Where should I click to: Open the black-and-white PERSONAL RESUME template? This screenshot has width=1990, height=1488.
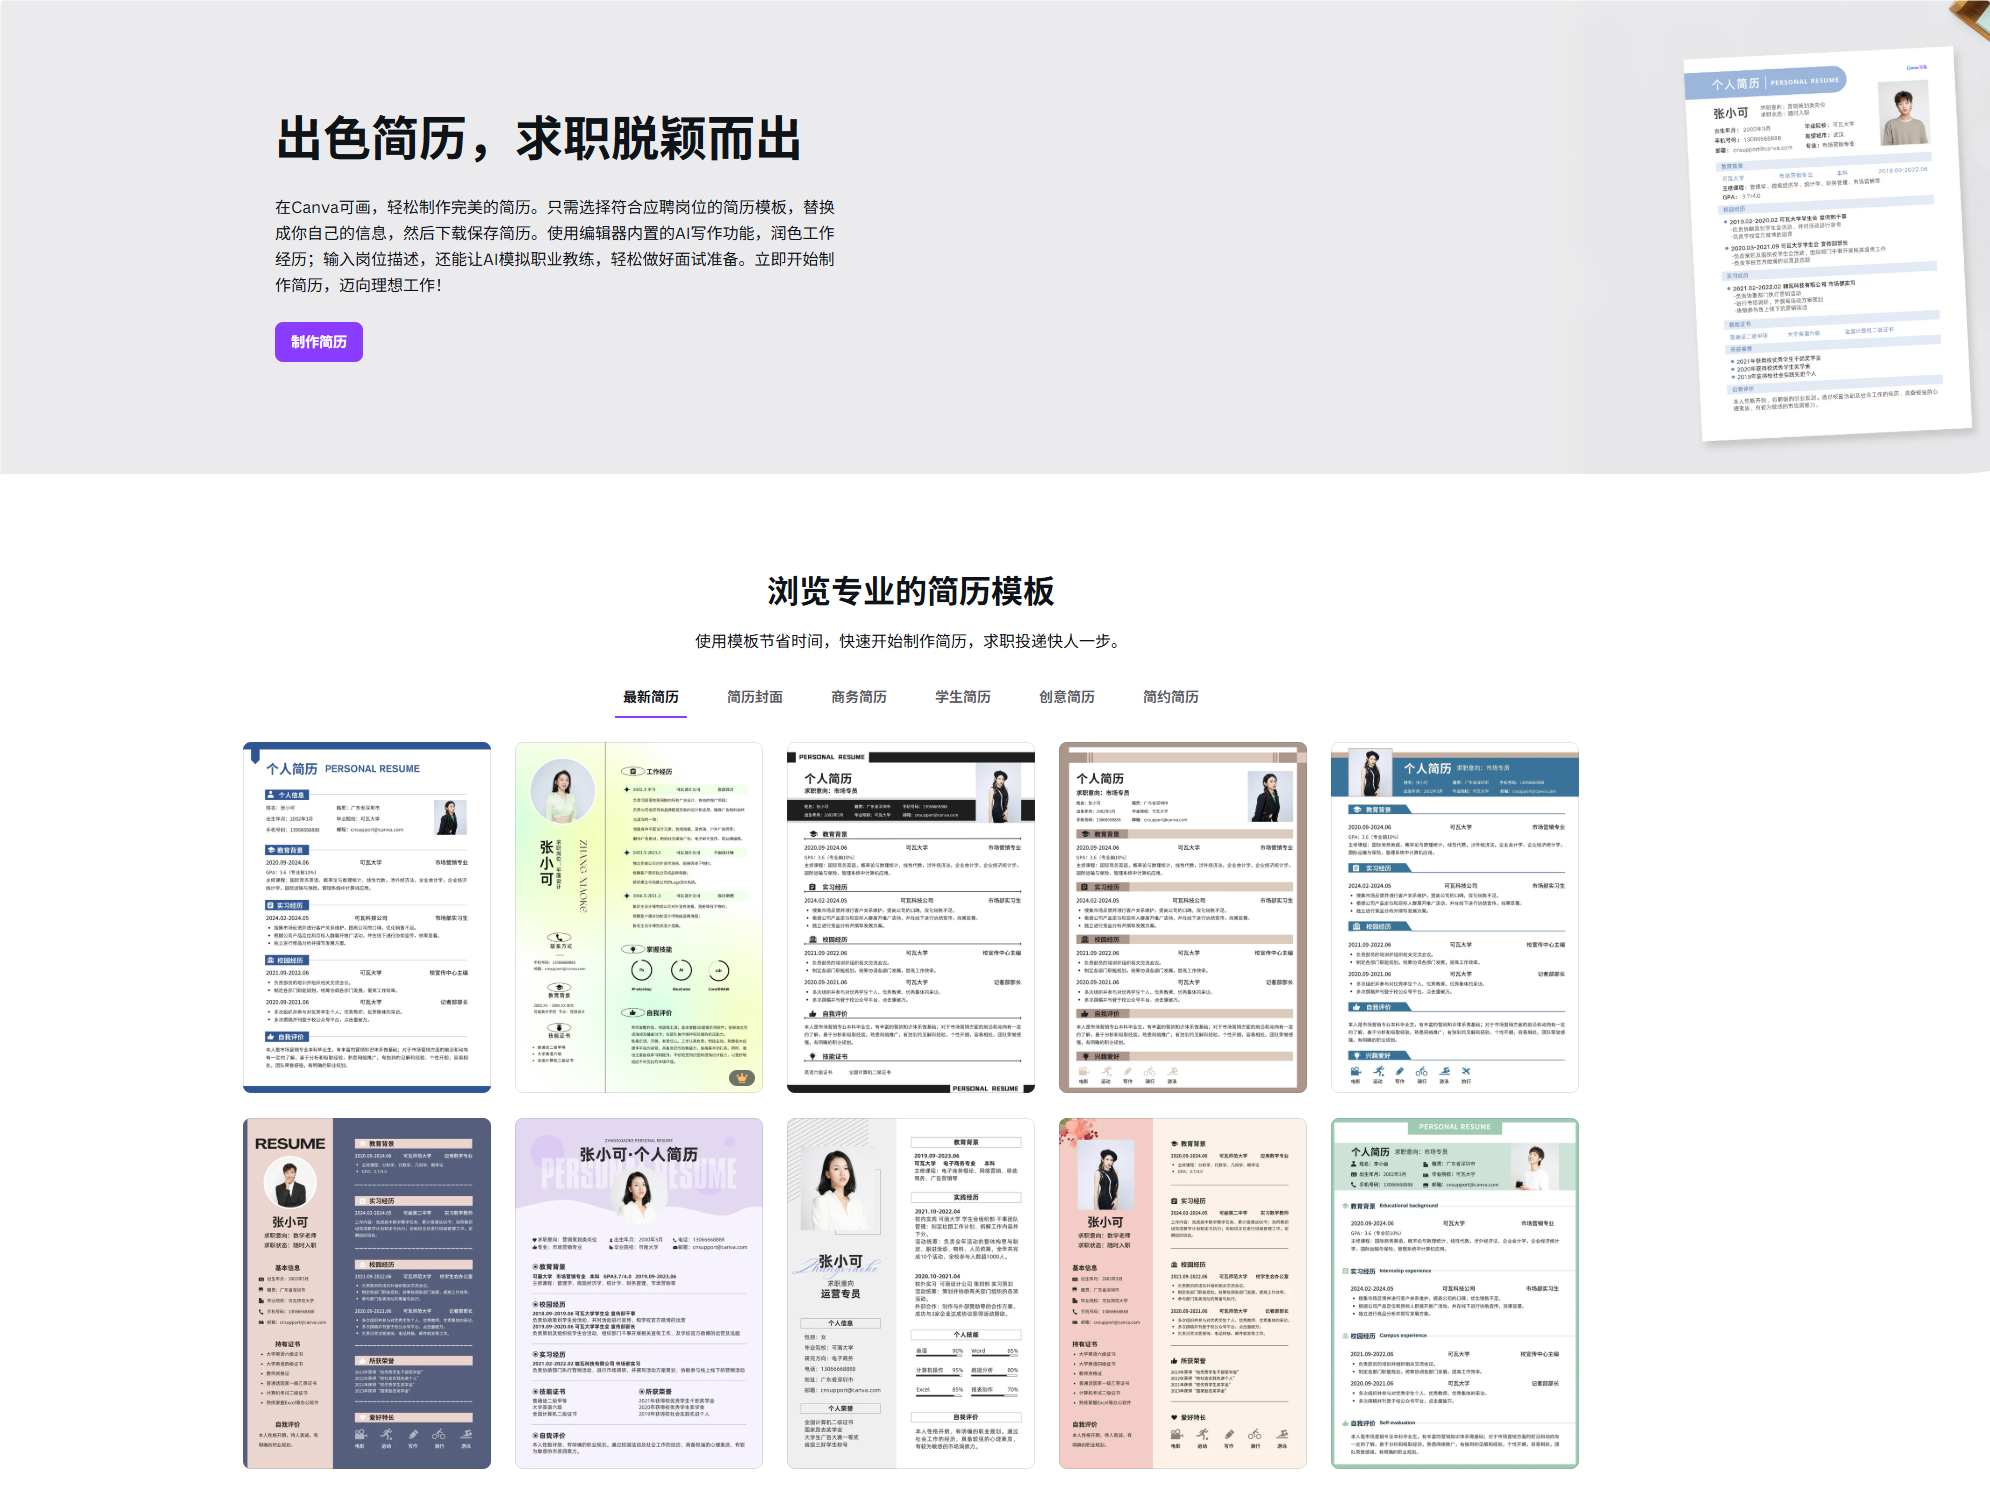pyautogui.click(x=911, y=917)
